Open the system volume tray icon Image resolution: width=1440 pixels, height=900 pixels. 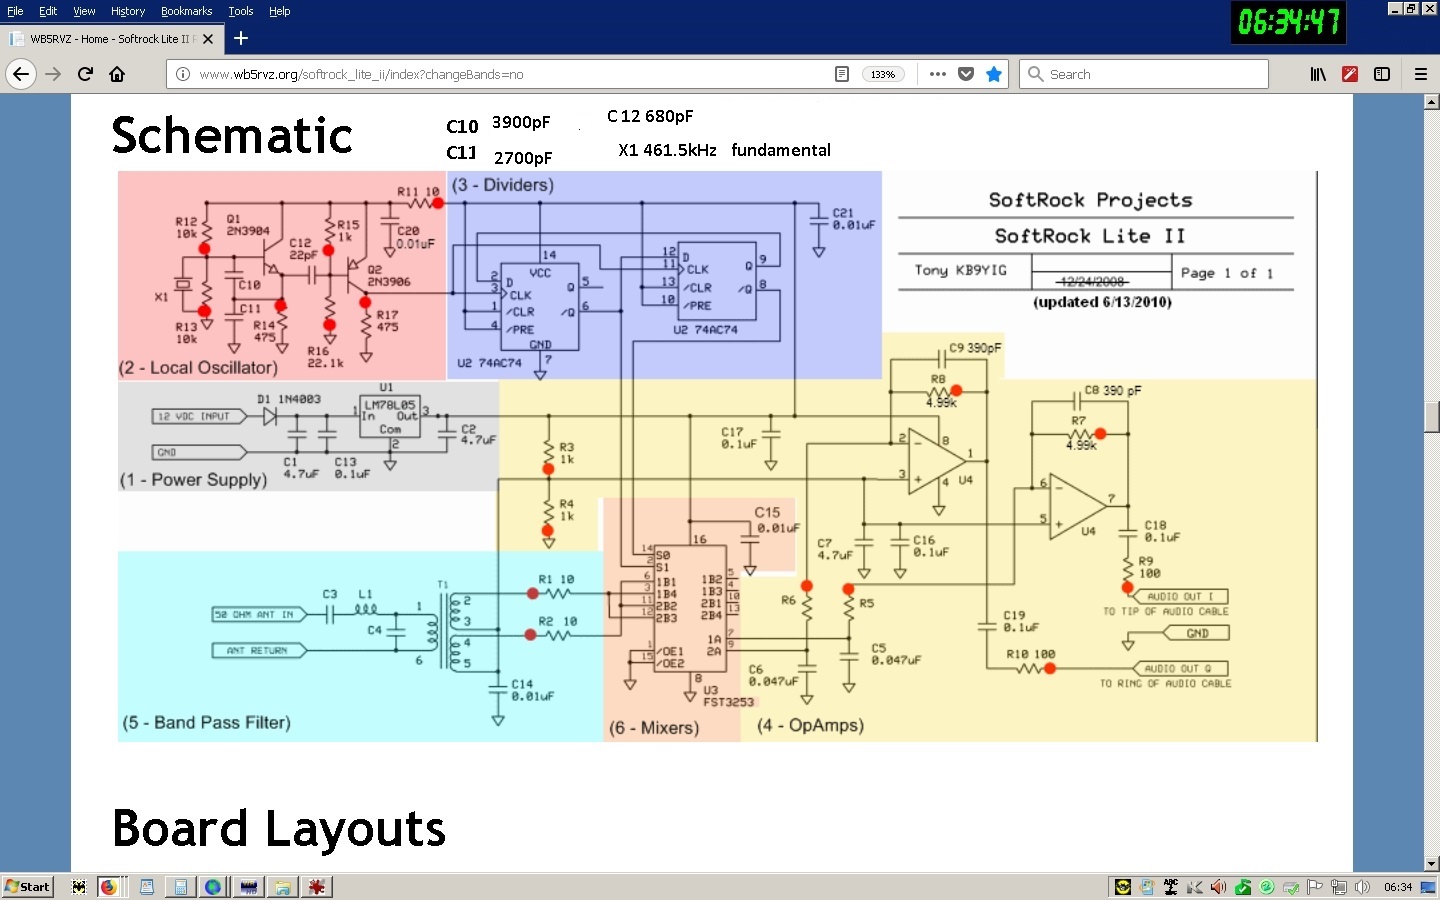click(1362, 887)
